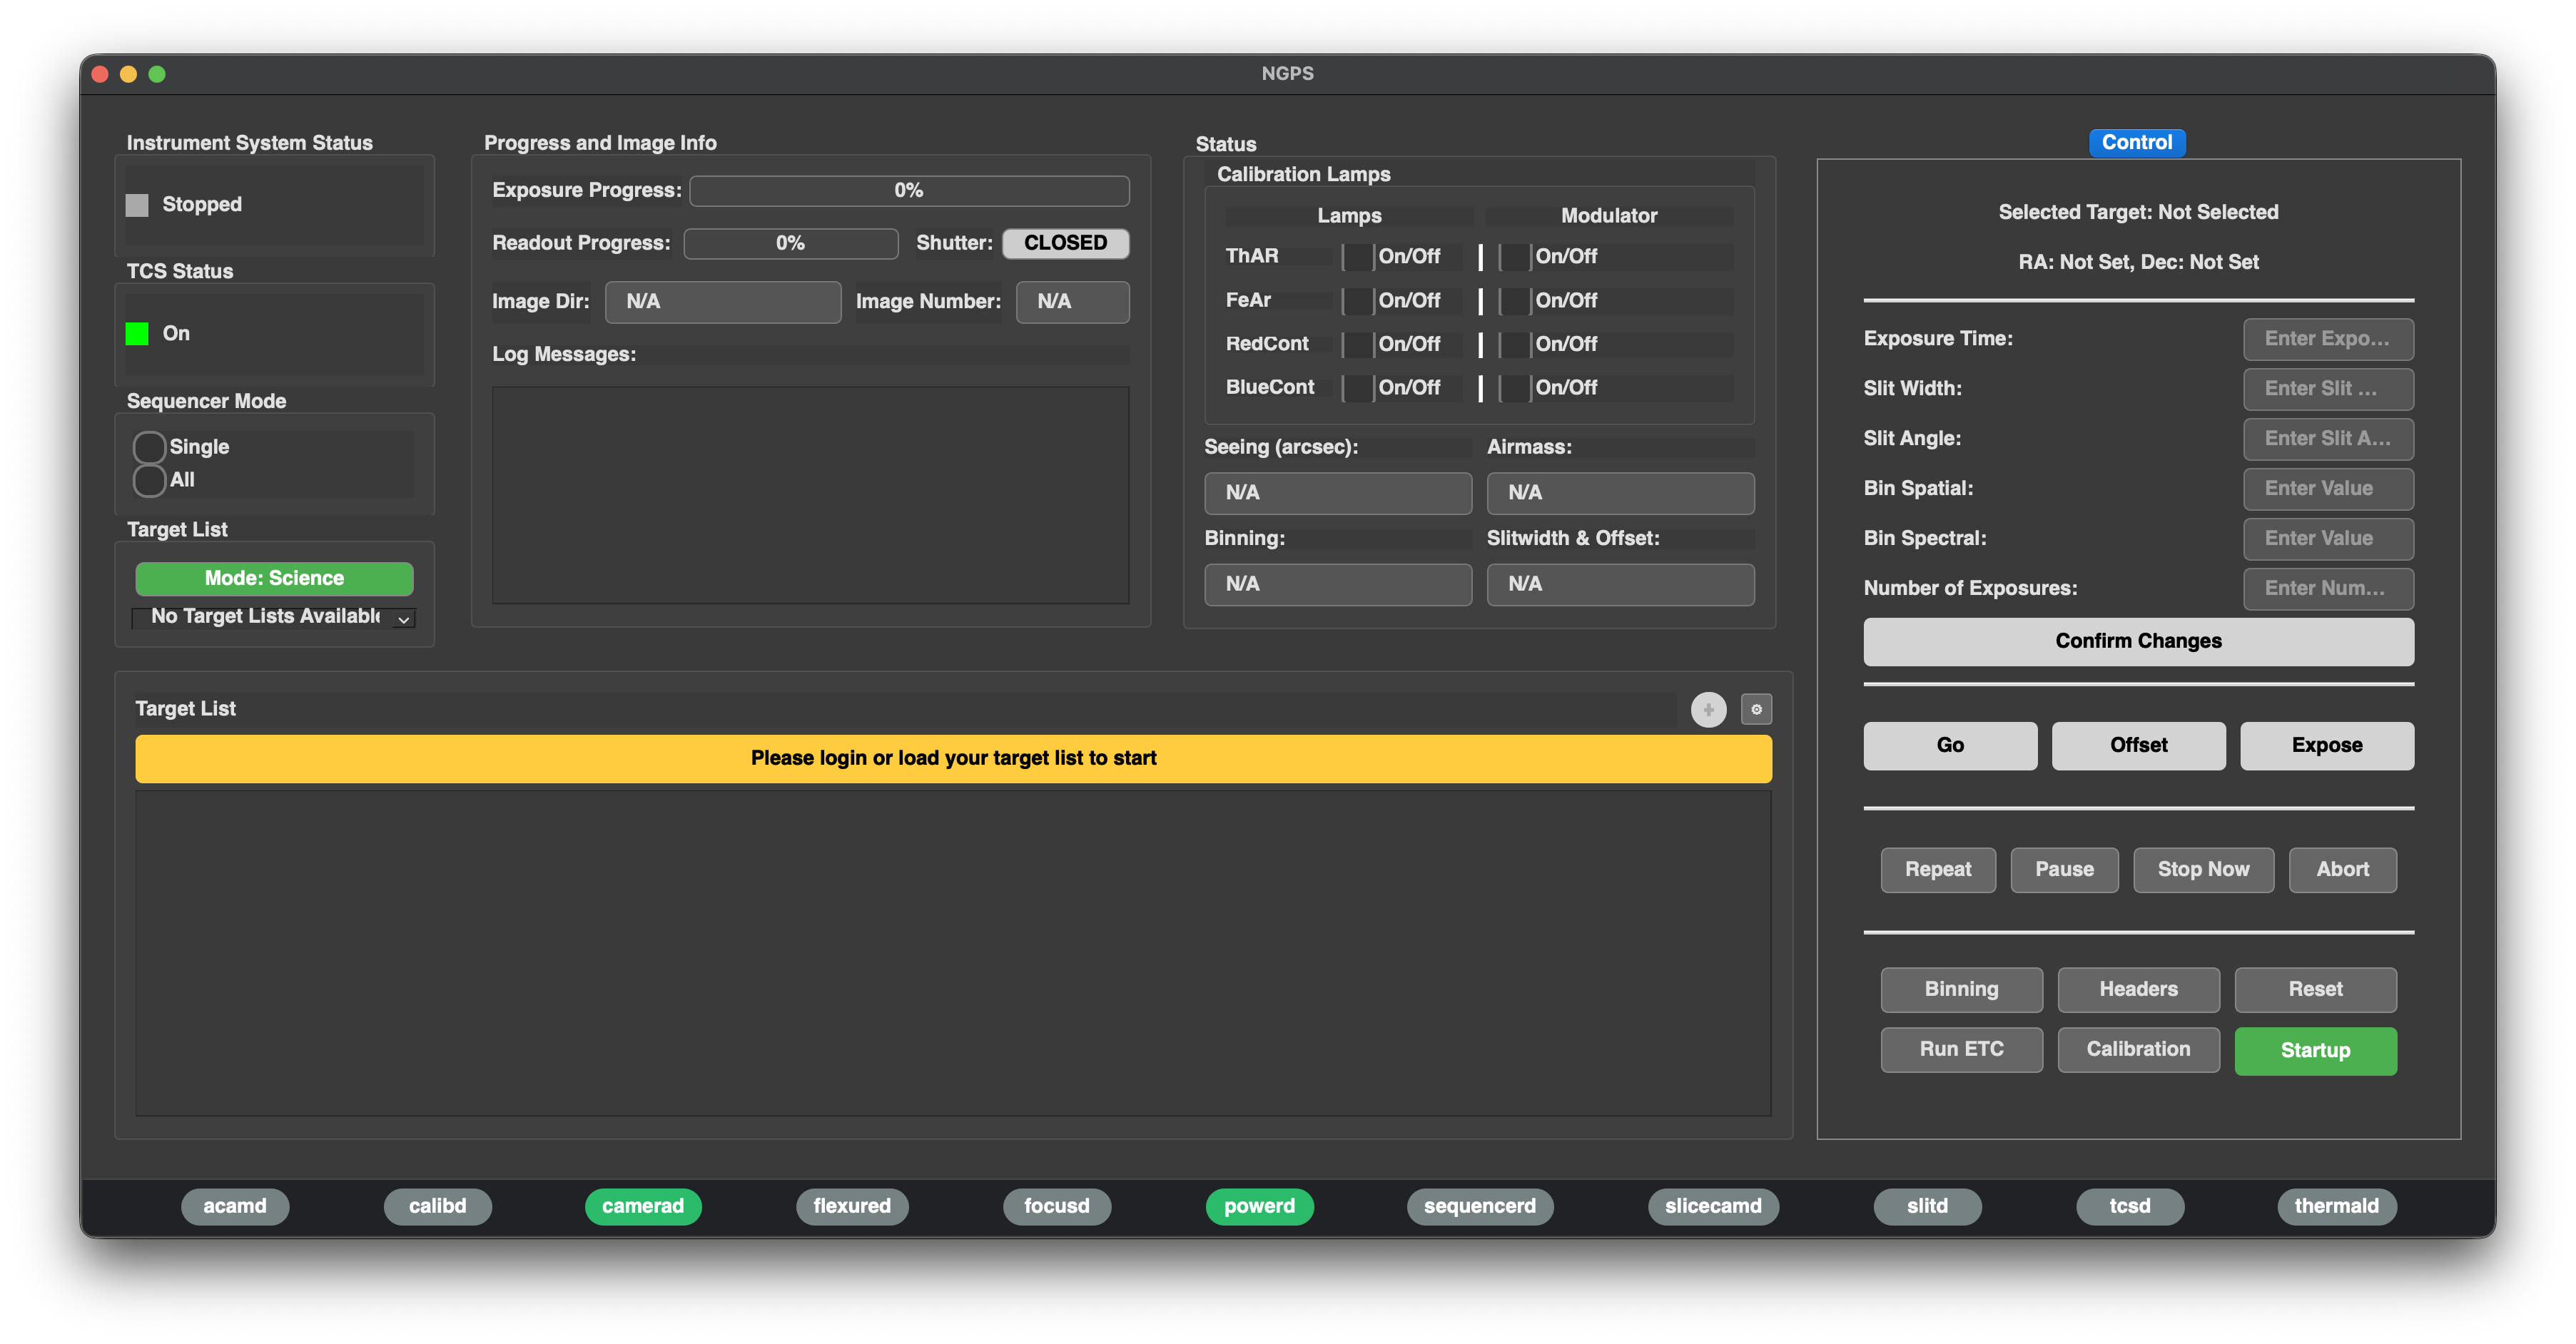Toggle the ThAR modulator On/Off checkbox

coord(1515,257)
